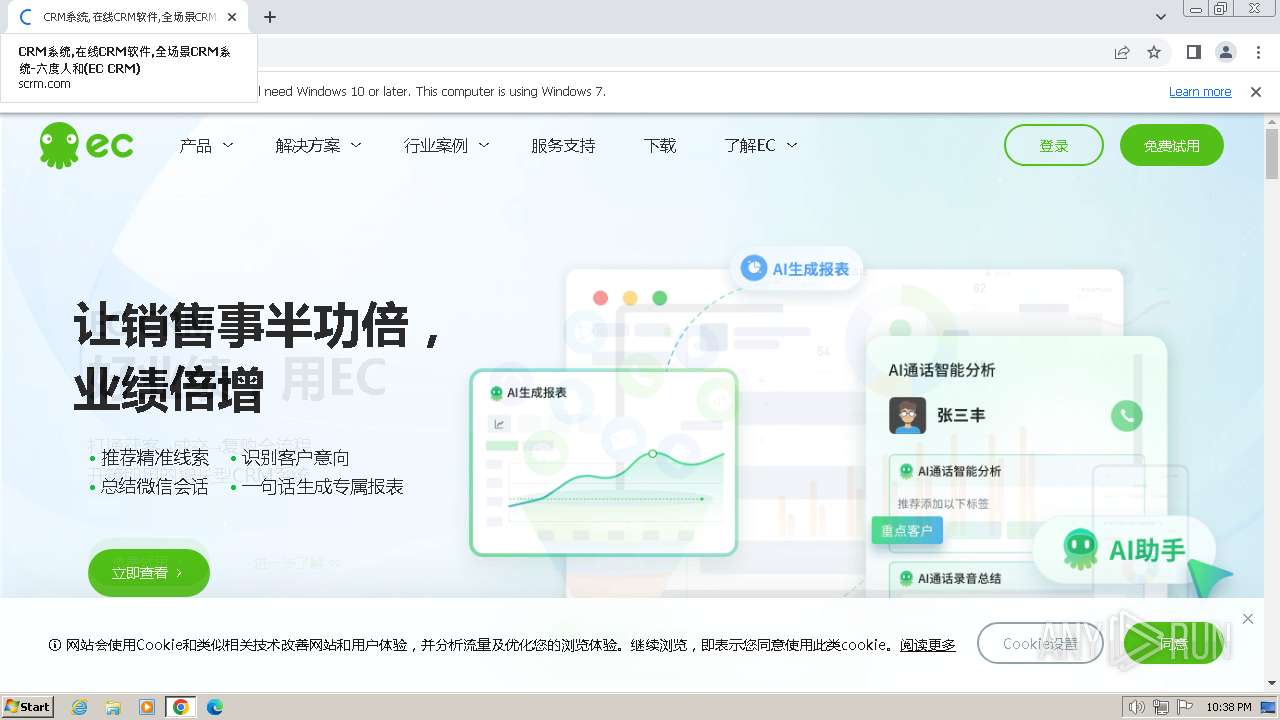Expand the 产品 menu
Viewport: 1280px width, 720px height.
coord(206,146)
